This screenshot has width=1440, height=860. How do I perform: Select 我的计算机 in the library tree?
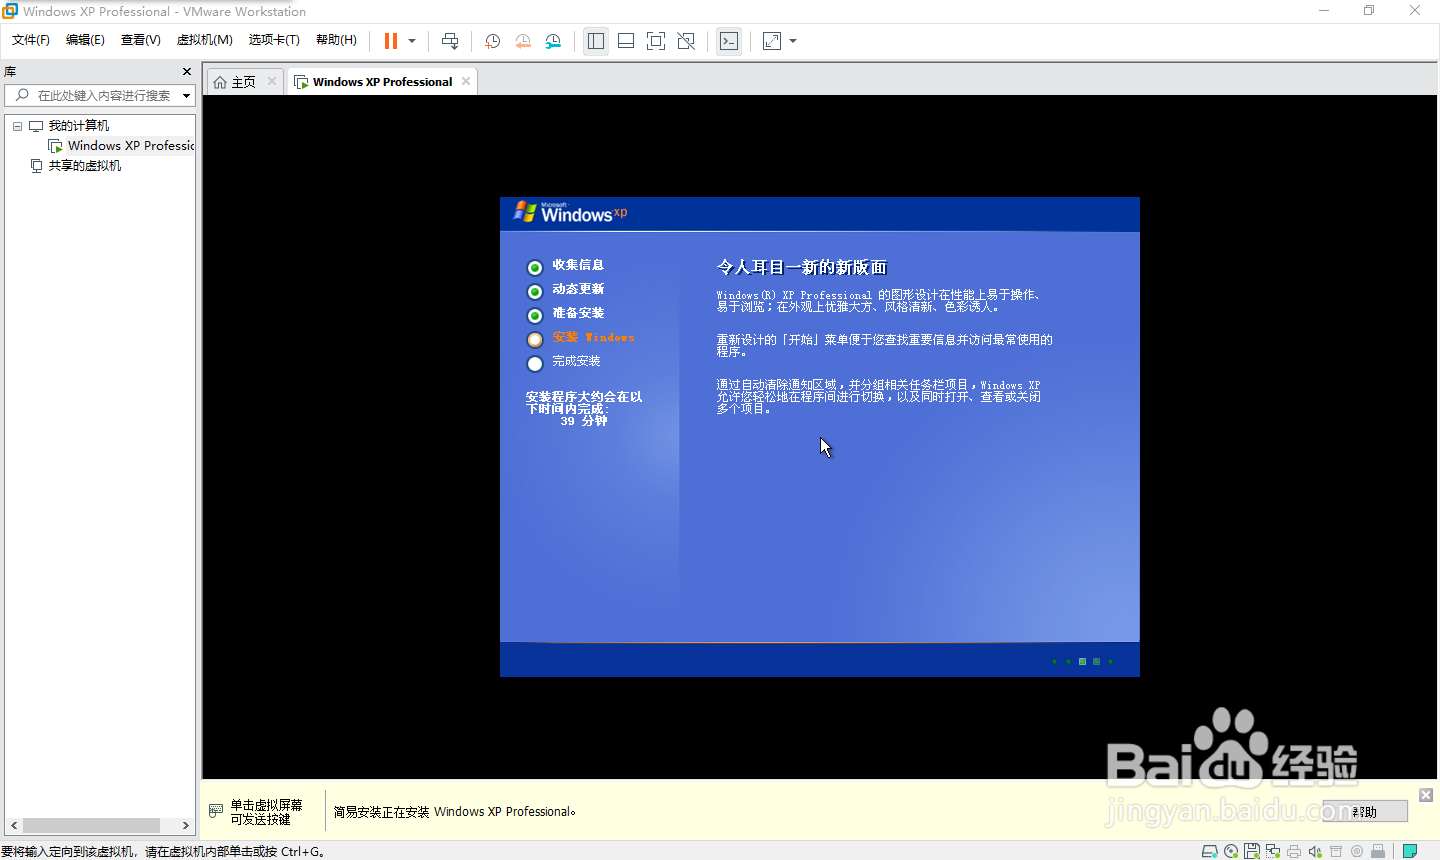[x=79, y=126]
